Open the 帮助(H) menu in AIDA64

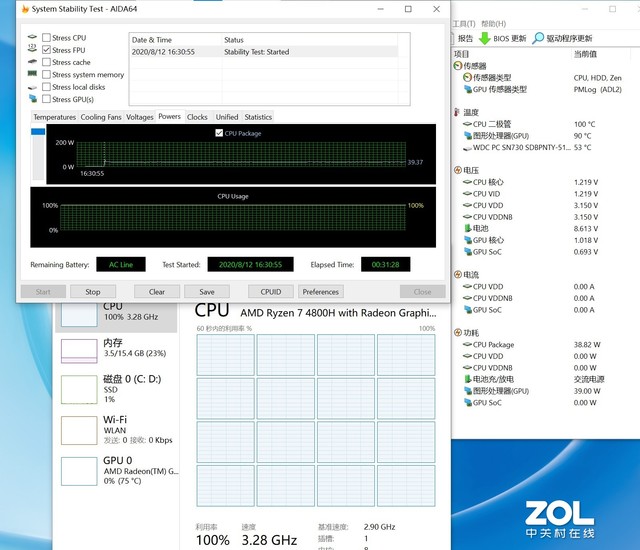tap(493, 24)
